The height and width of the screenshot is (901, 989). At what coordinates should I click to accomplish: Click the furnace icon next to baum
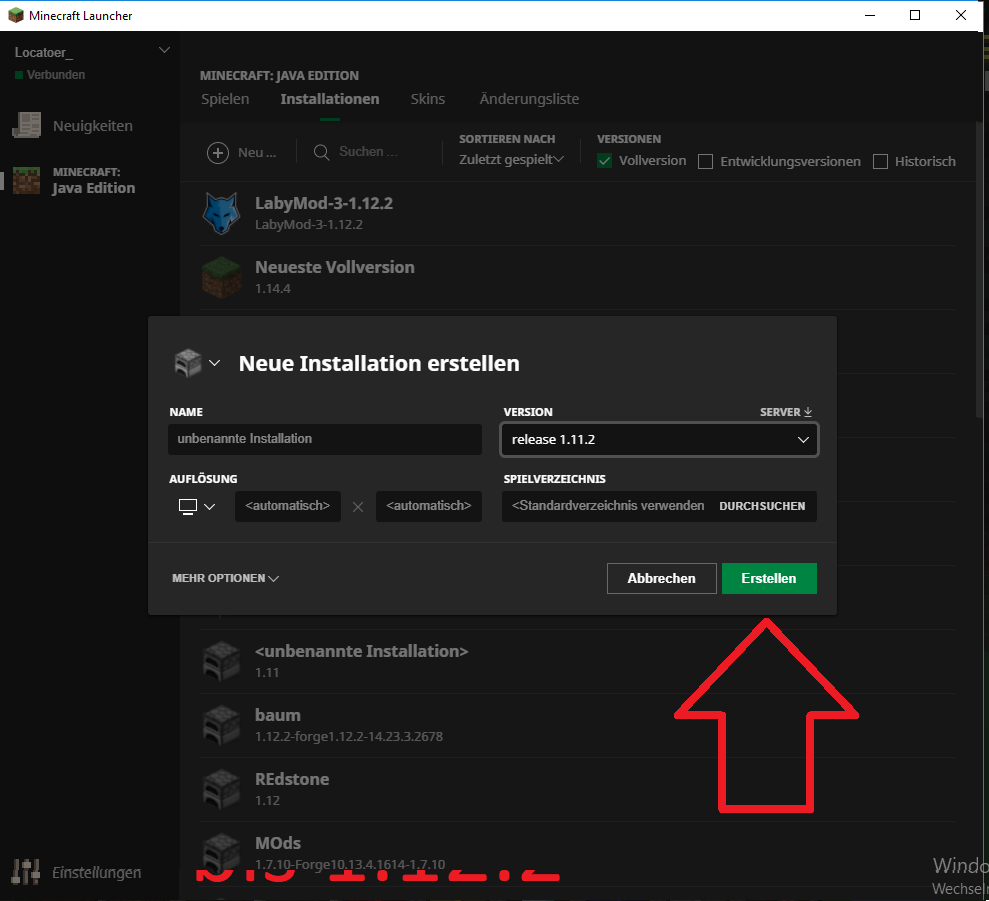click(221, 725)
